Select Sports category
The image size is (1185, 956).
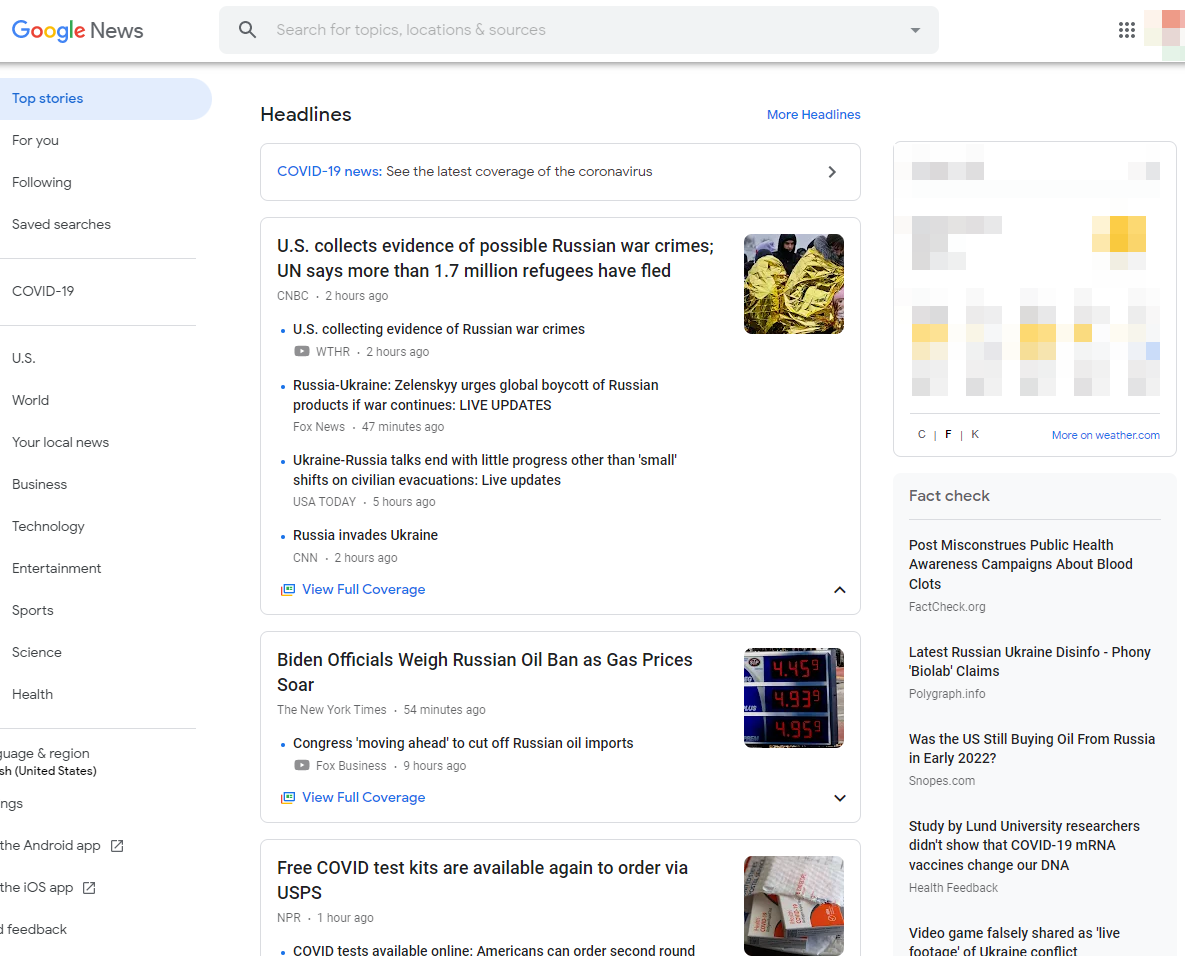point(32,611)
